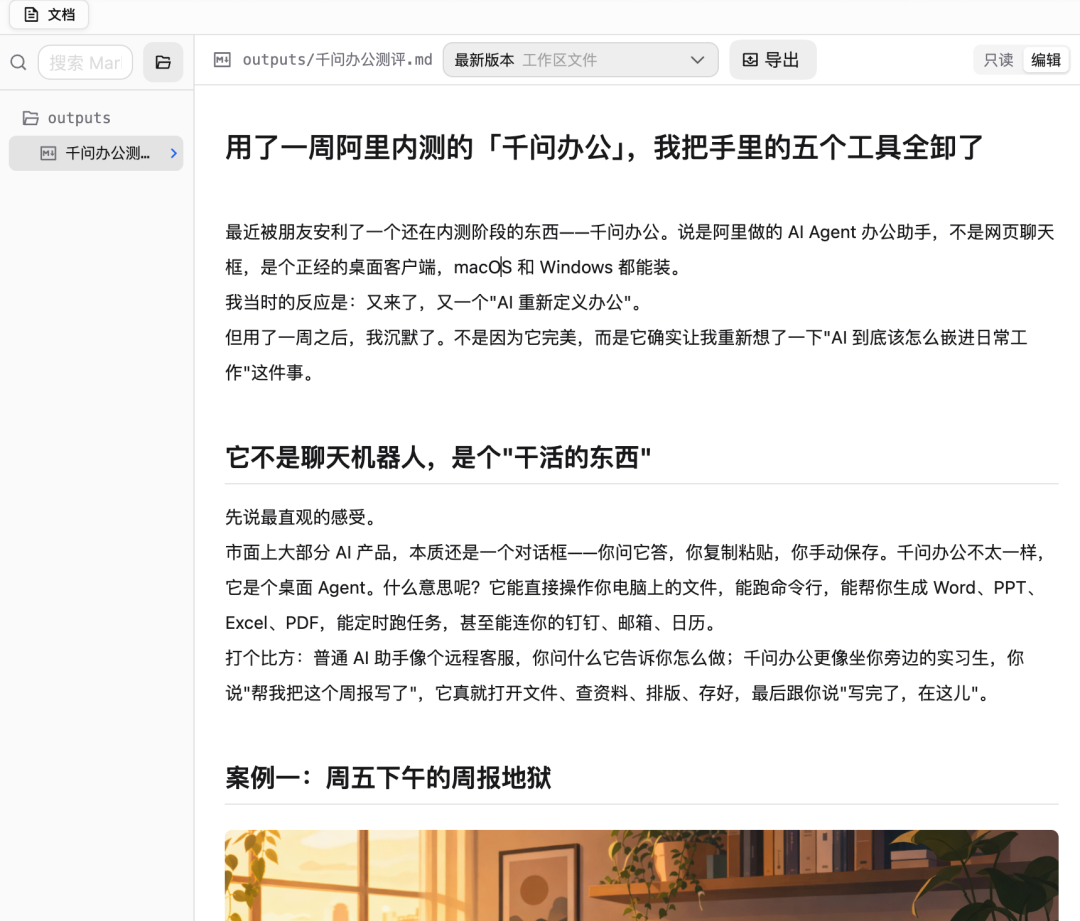This screenshot has width=1080, height=921.
Task: Click the open folder button beside search
Action: click(163, 63)
